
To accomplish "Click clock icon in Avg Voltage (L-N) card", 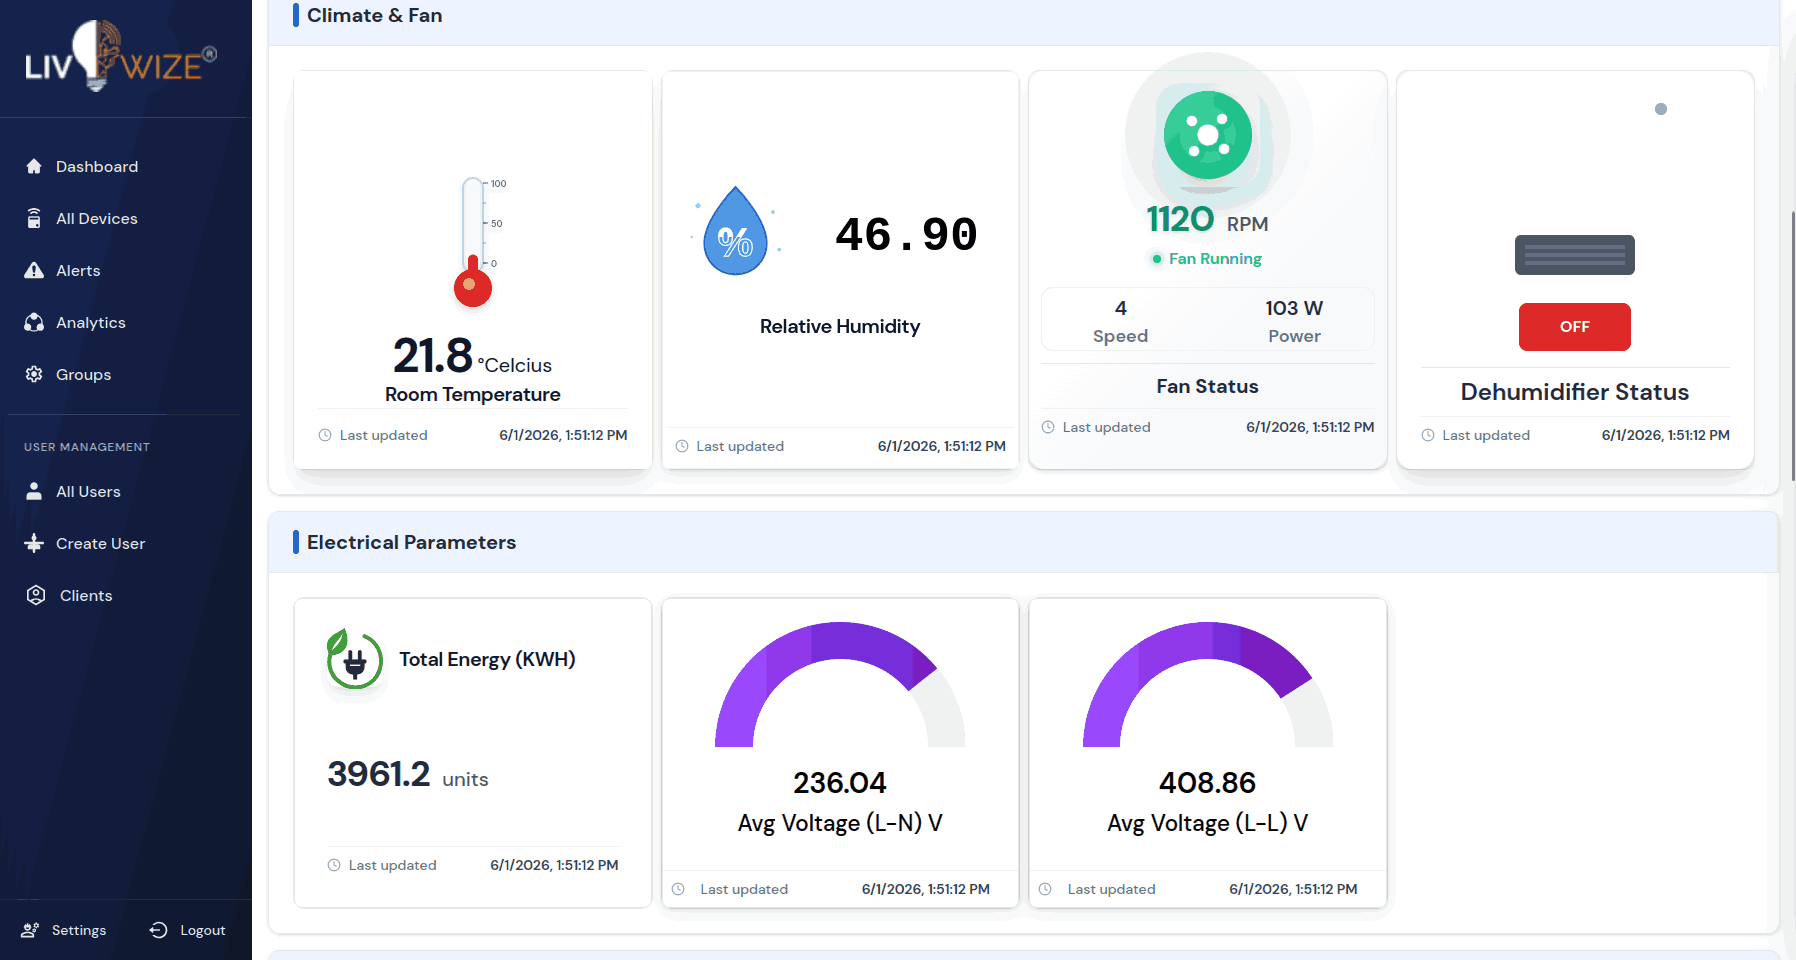I will [678, 889].
